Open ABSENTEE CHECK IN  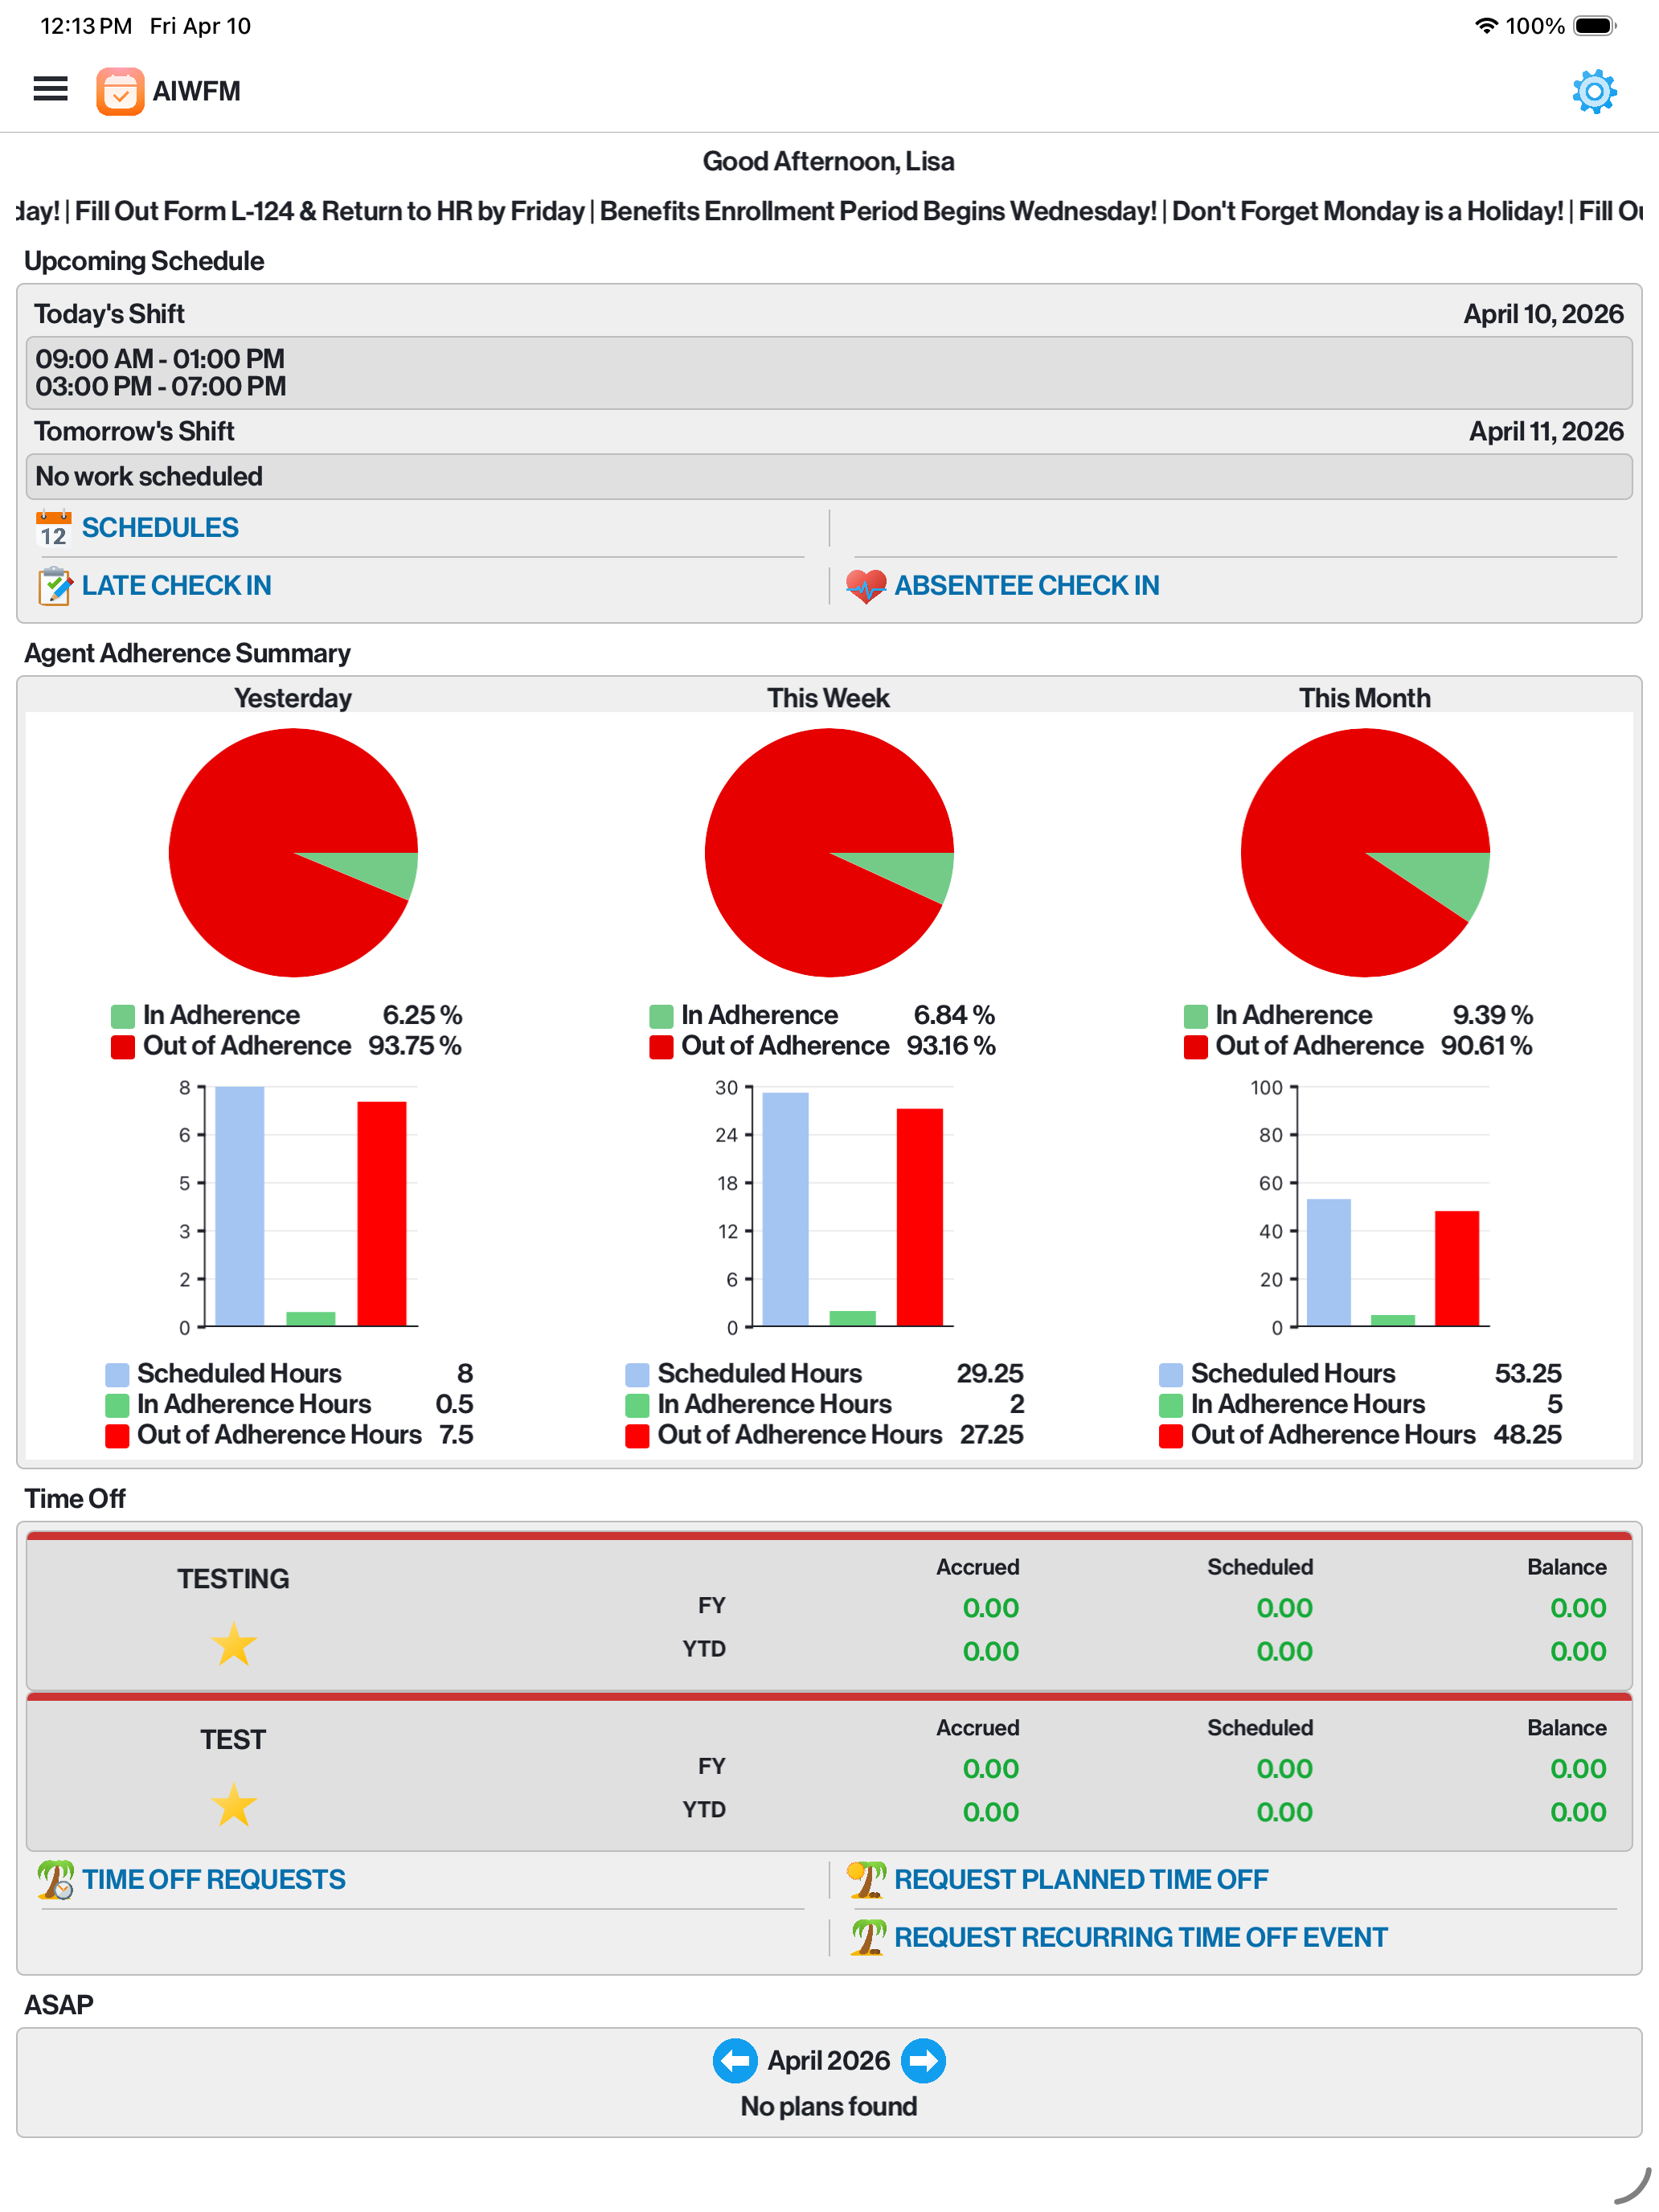coord(1027,586)
